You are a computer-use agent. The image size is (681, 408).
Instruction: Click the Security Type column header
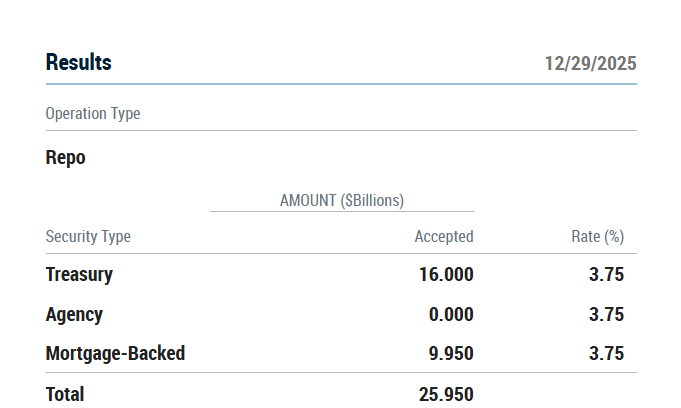88,237
